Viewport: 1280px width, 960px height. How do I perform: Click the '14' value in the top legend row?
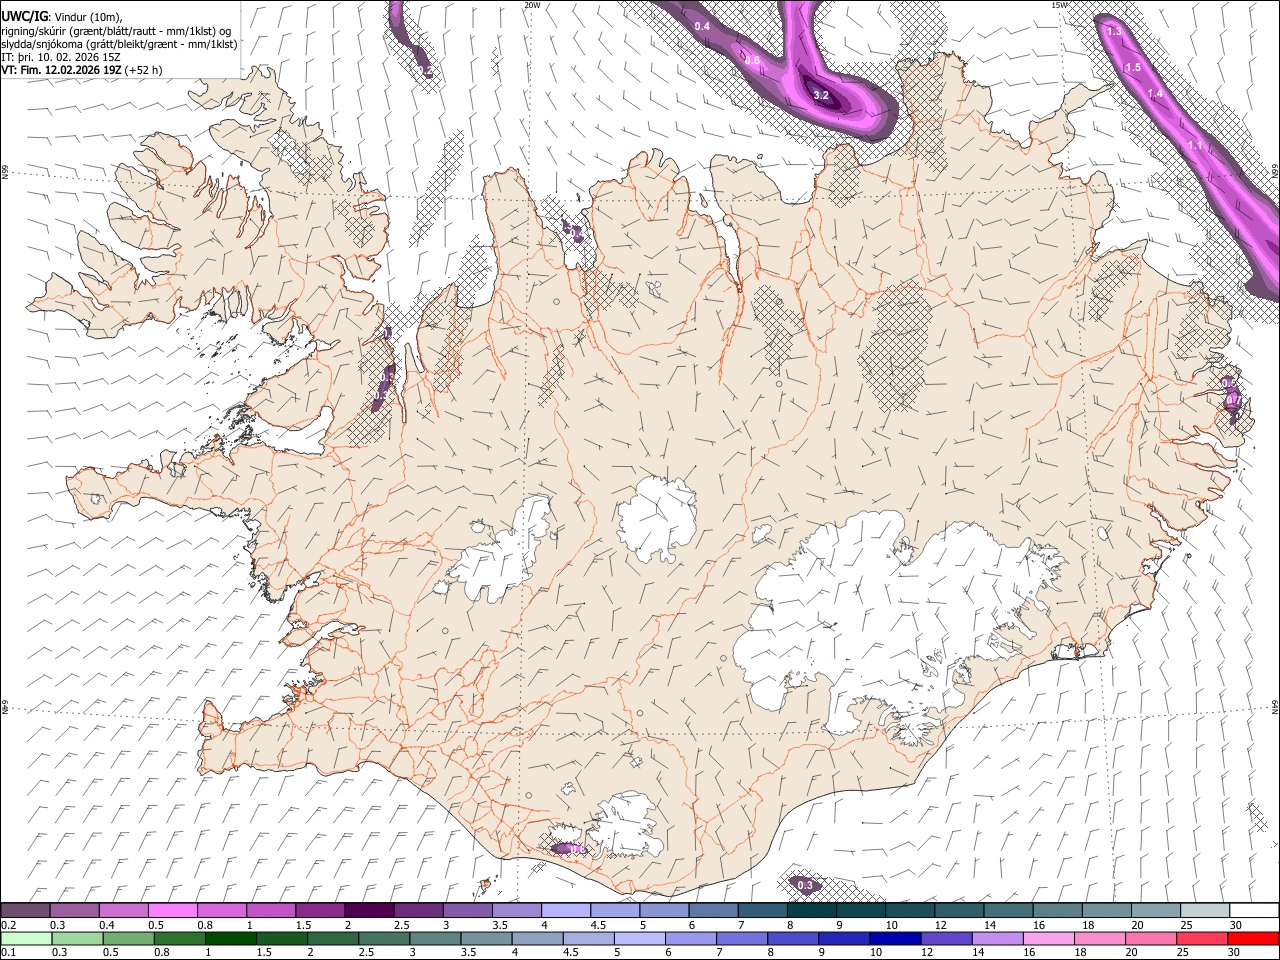990,925
